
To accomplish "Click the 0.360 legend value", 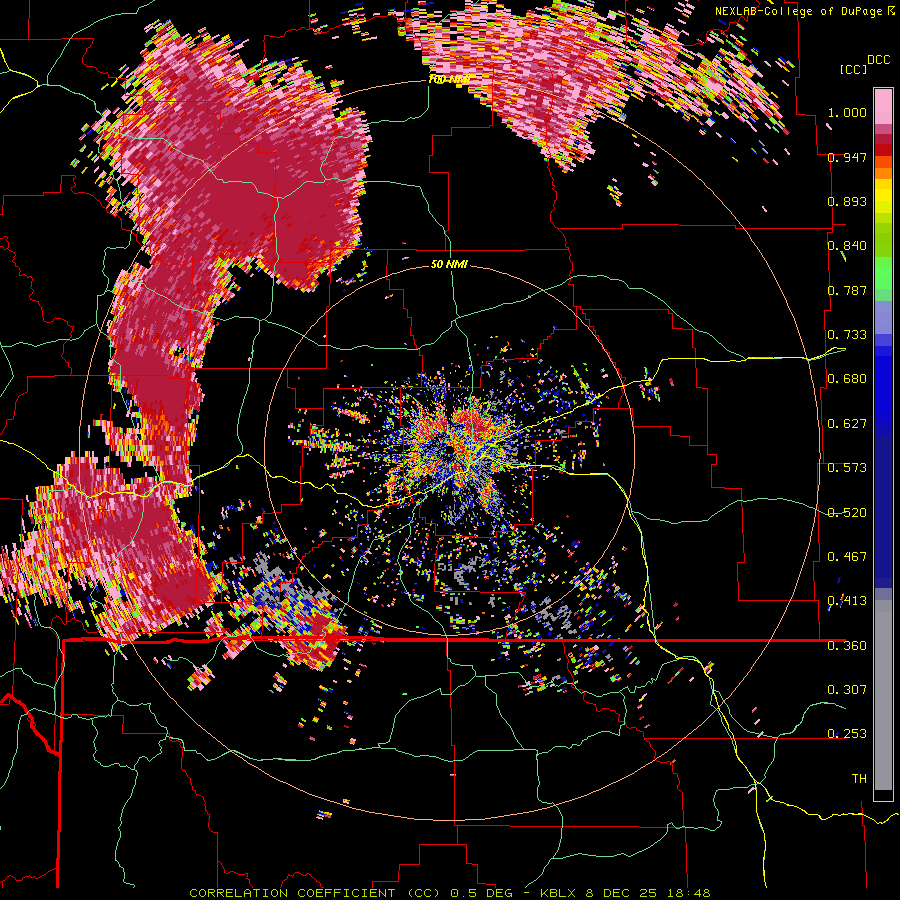I will click(x=847, y=646).
